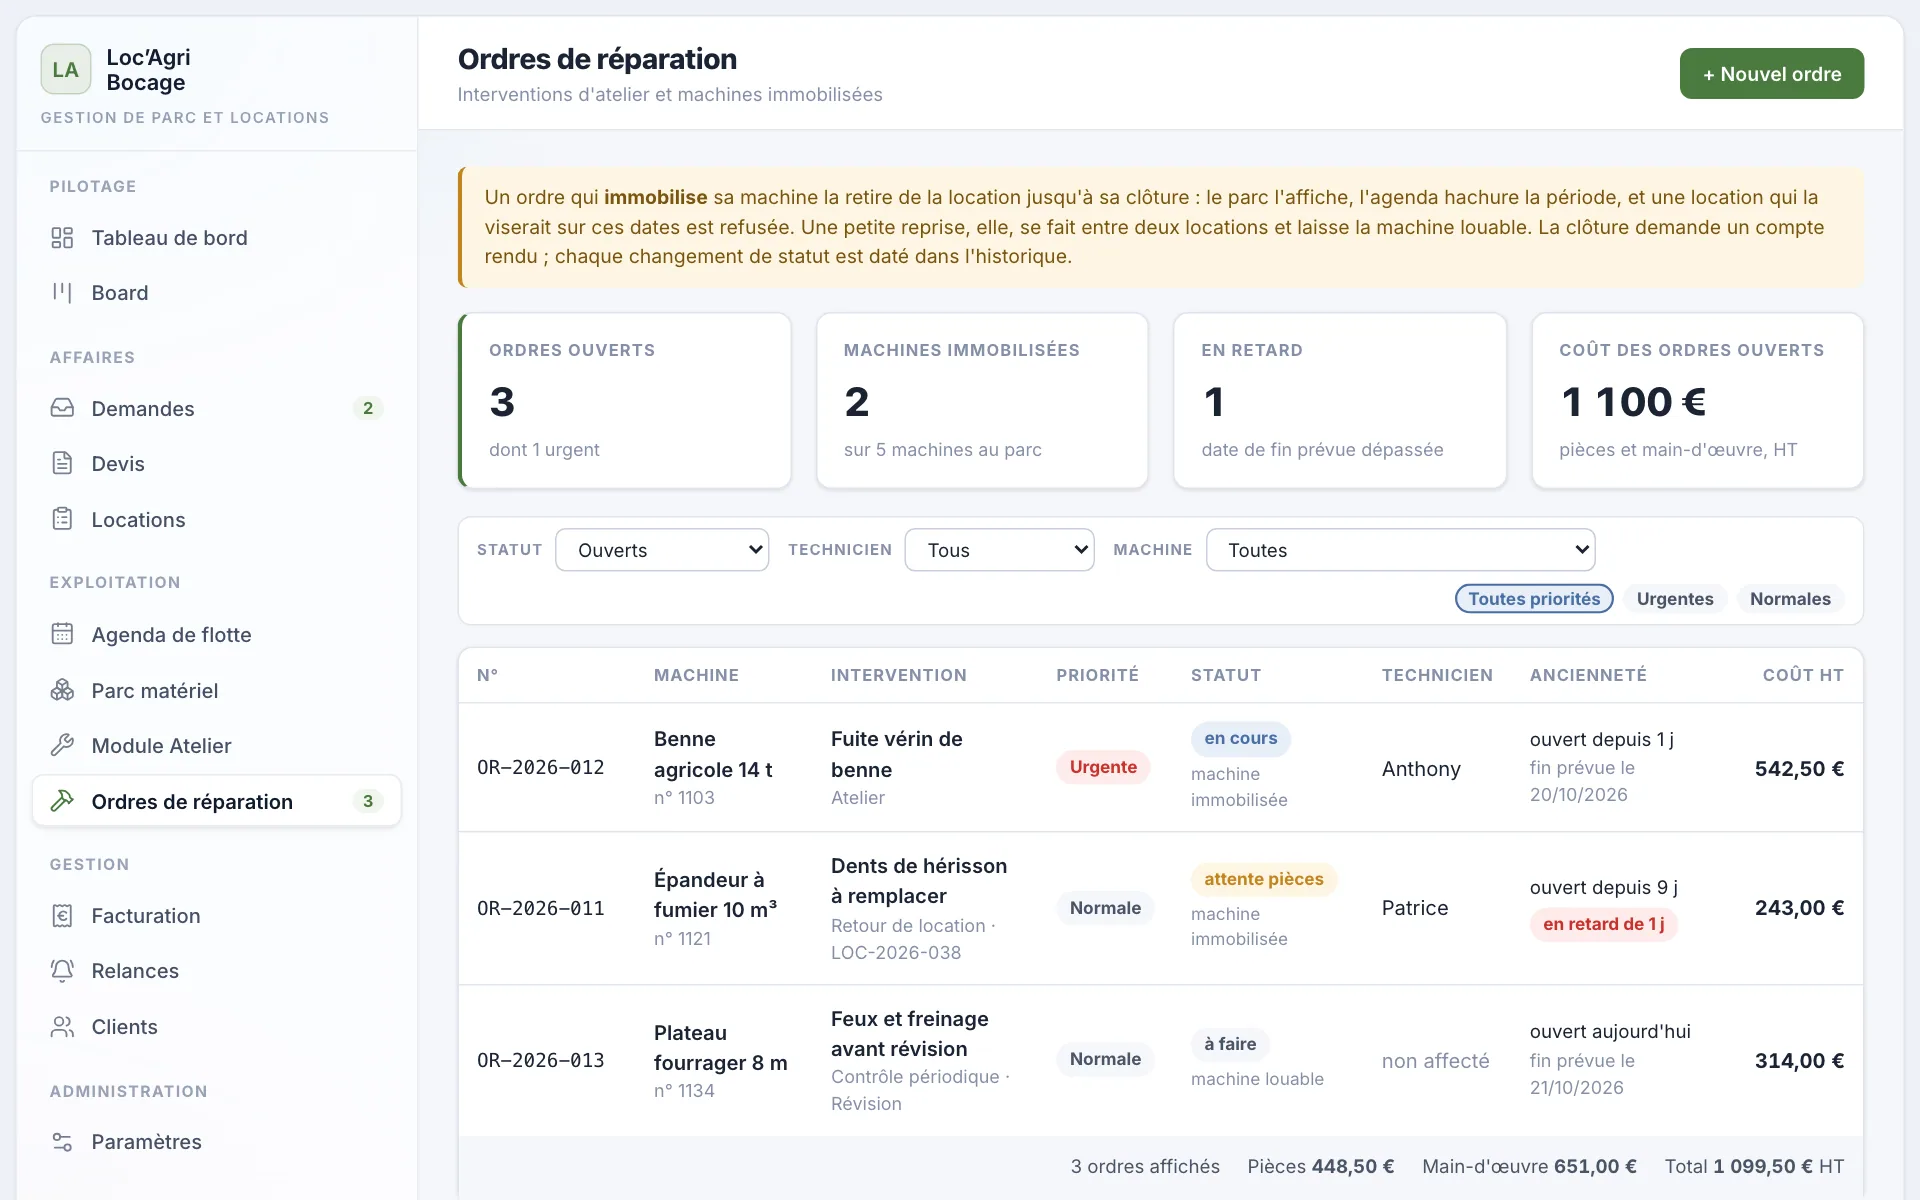
Task: Go to Tableau de bord menu item
Action: [x=217, y=238]
